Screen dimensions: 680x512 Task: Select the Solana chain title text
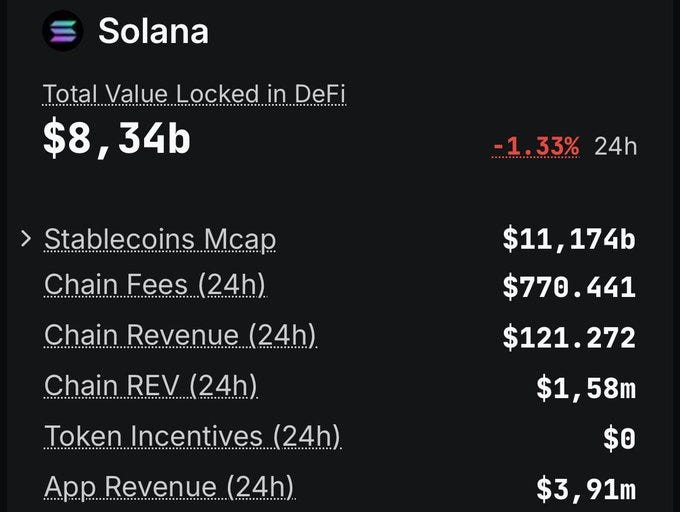pos(154,31)
